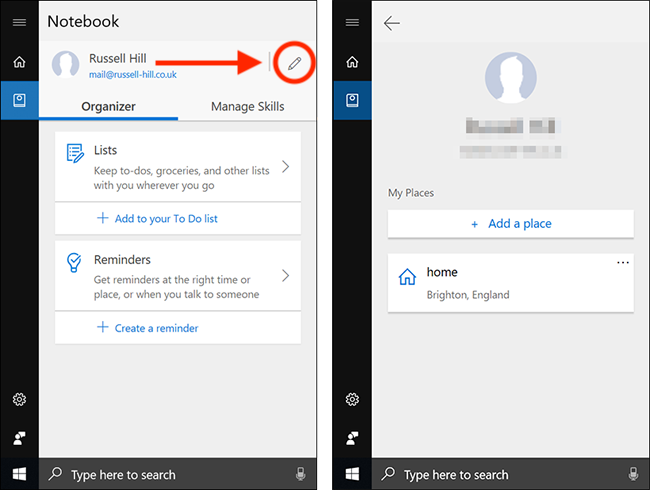Click Feedback person icon in left panel
Image resolution: width=650 pixels, height=490 pixels.
[x=19, y=438]
